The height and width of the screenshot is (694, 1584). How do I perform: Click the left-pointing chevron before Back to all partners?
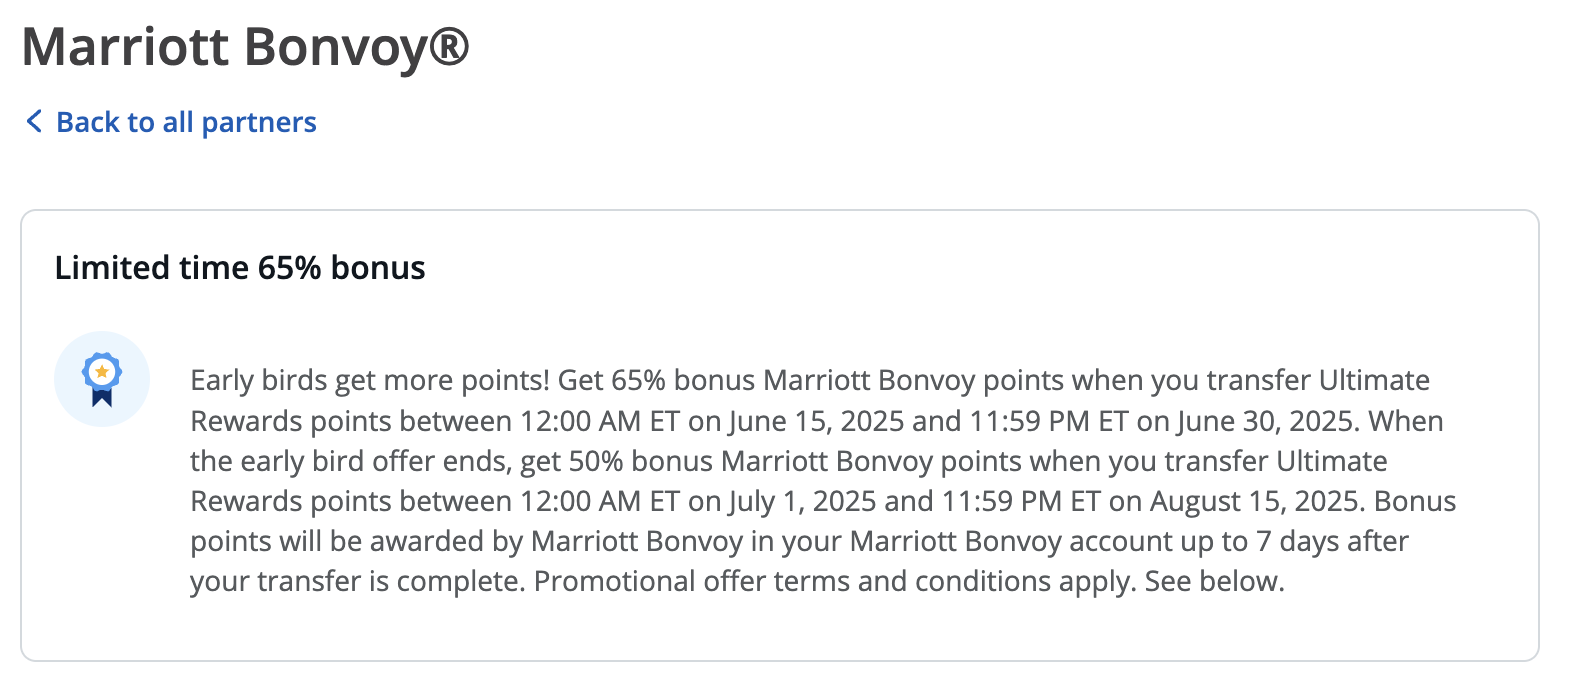[33, 122]
